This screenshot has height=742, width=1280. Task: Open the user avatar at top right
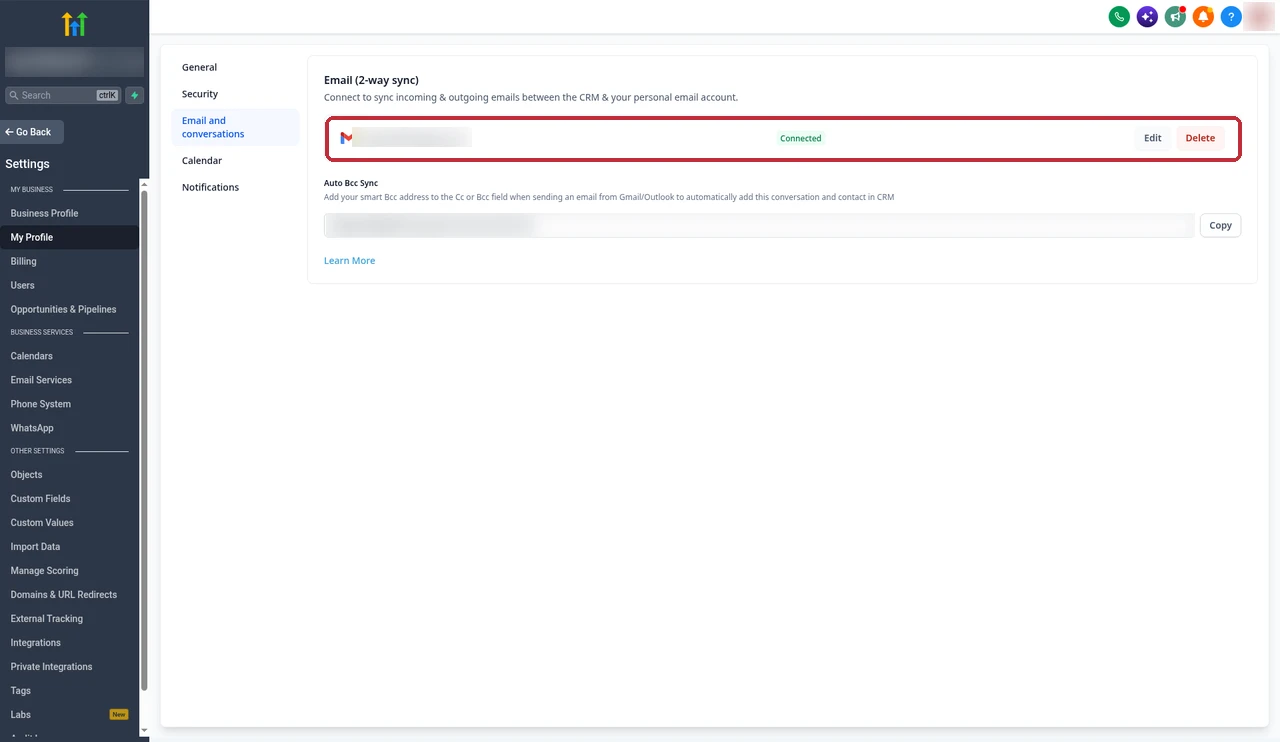1259,16
